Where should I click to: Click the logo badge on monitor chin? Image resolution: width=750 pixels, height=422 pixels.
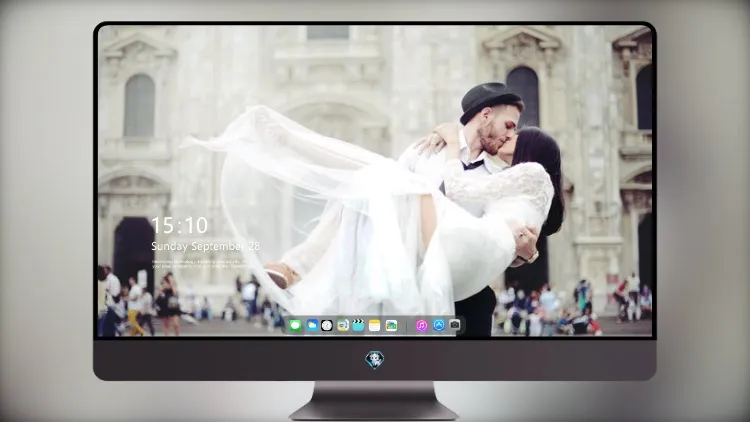pyautogui.click(x=375, y=360)
